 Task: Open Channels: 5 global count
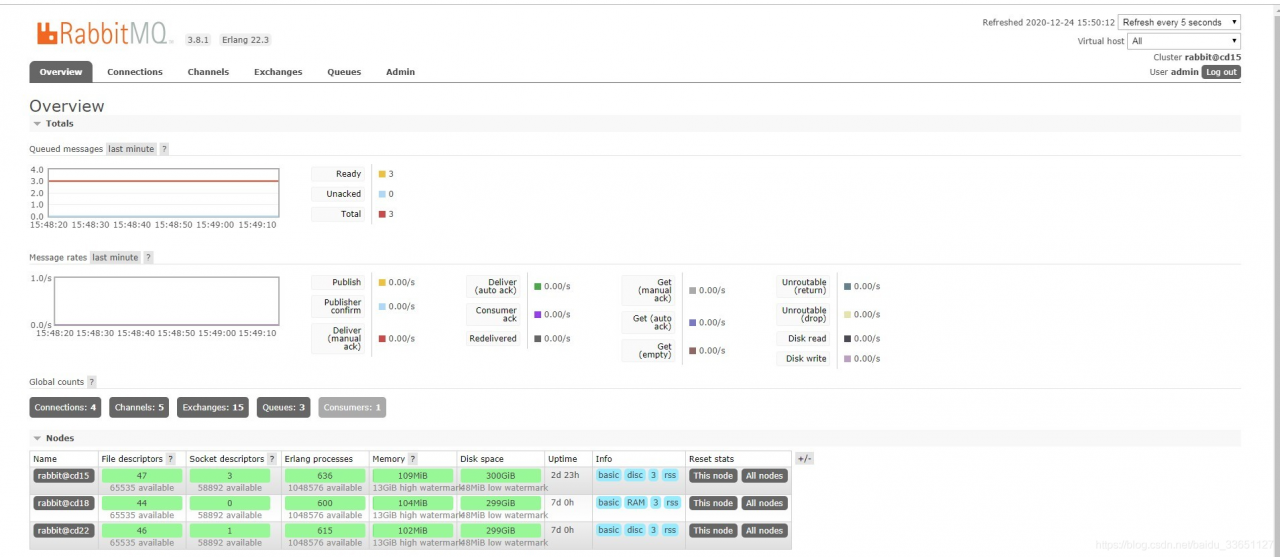(x=139, y=408)
